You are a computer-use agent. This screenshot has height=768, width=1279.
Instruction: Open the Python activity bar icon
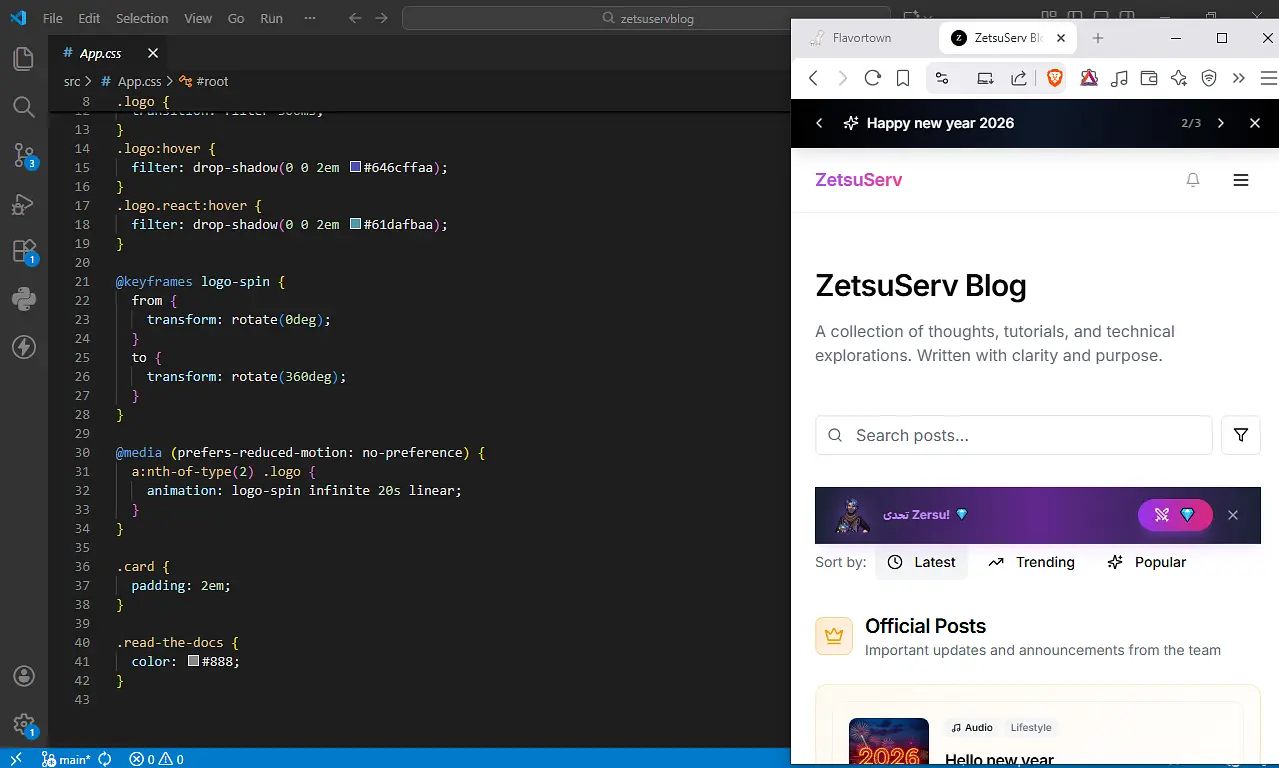coord(24,299)
